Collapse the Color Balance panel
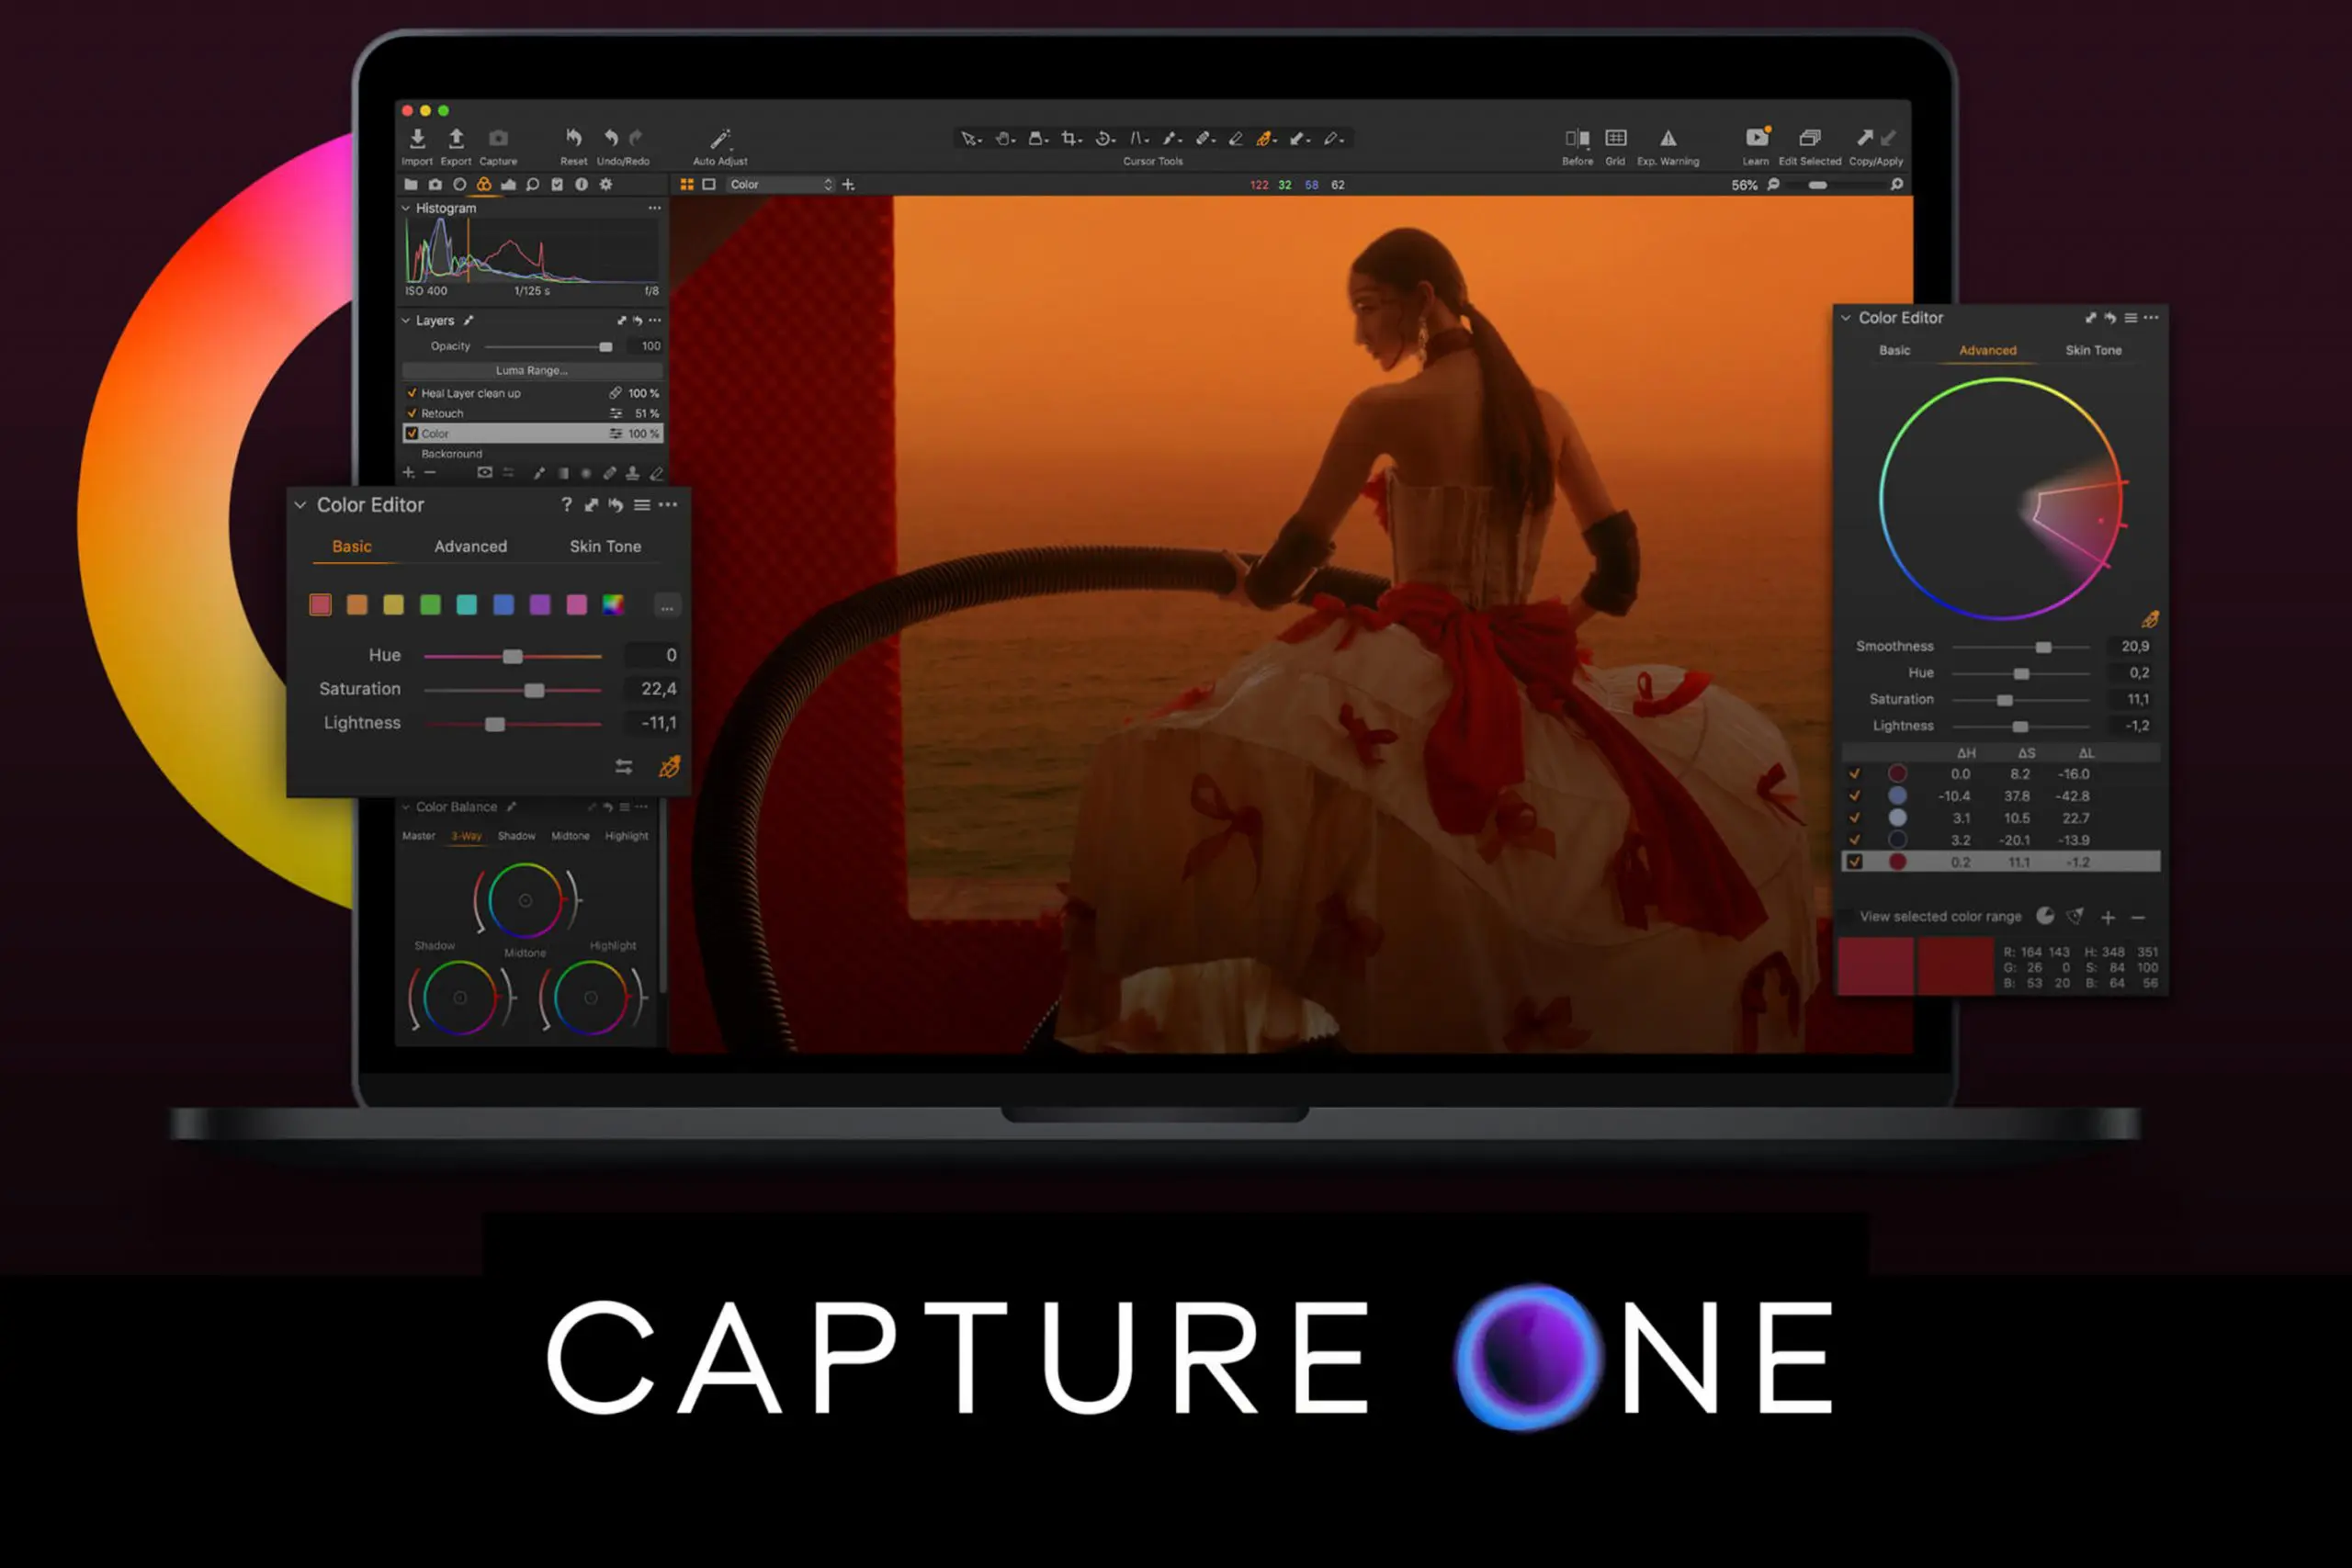Viewport: 2352px width, 1568px height. click(406, 807)
